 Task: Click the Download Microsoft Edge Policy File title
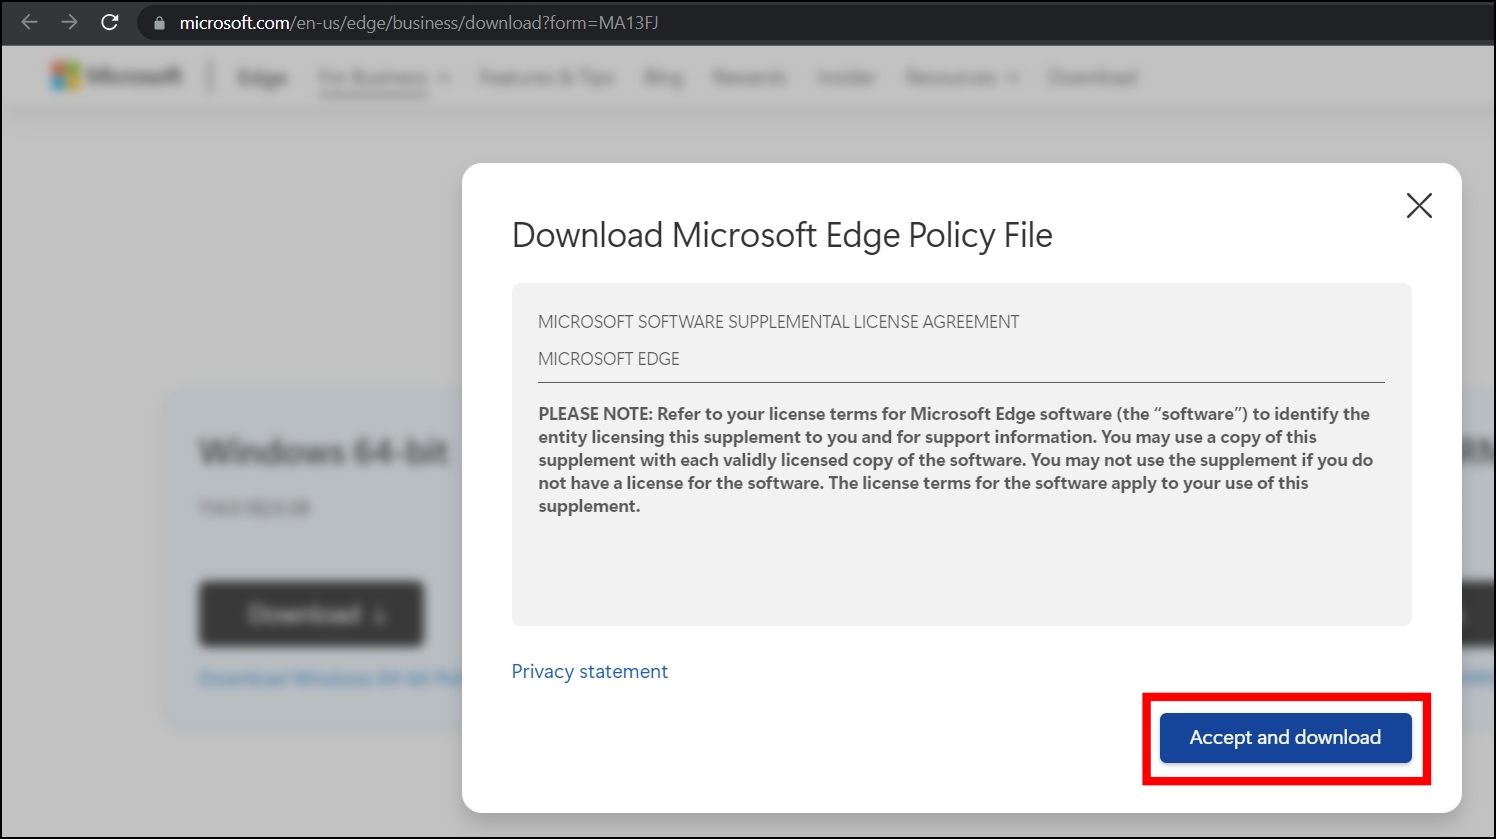pyautogui.click(x=782, y=235)
